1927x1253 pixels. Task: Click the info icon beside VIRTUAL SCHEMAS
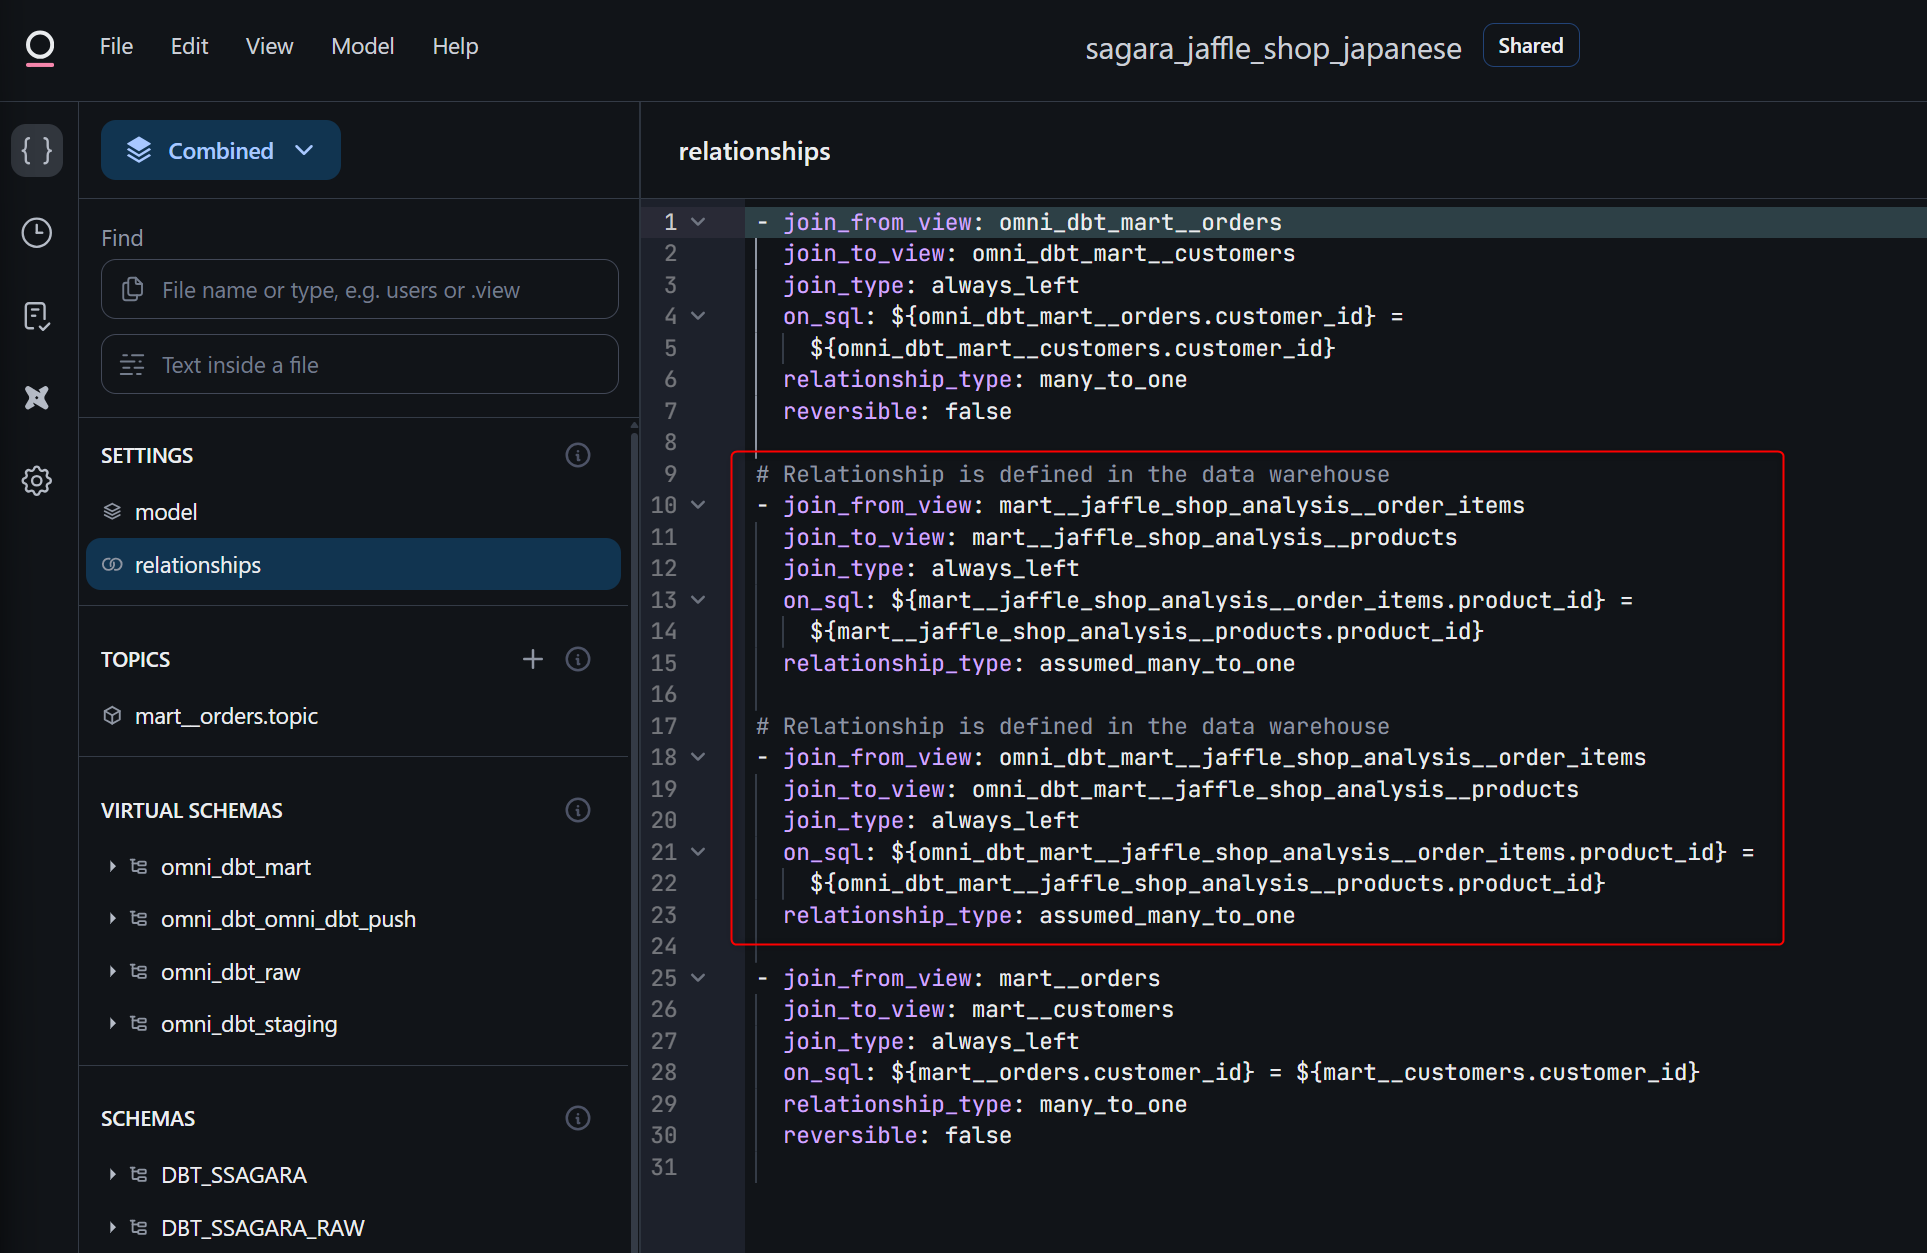[578, 810]
